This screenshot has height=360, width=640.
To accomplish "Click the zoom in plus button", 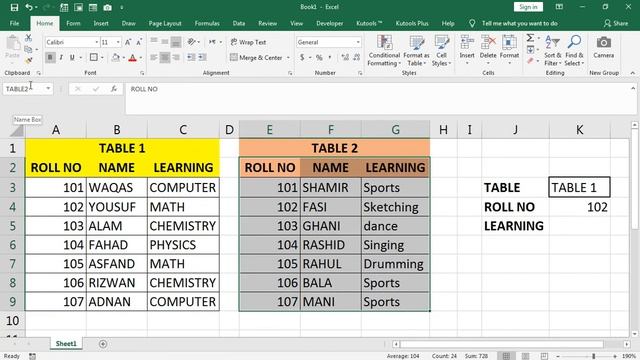I will point(615,356).
